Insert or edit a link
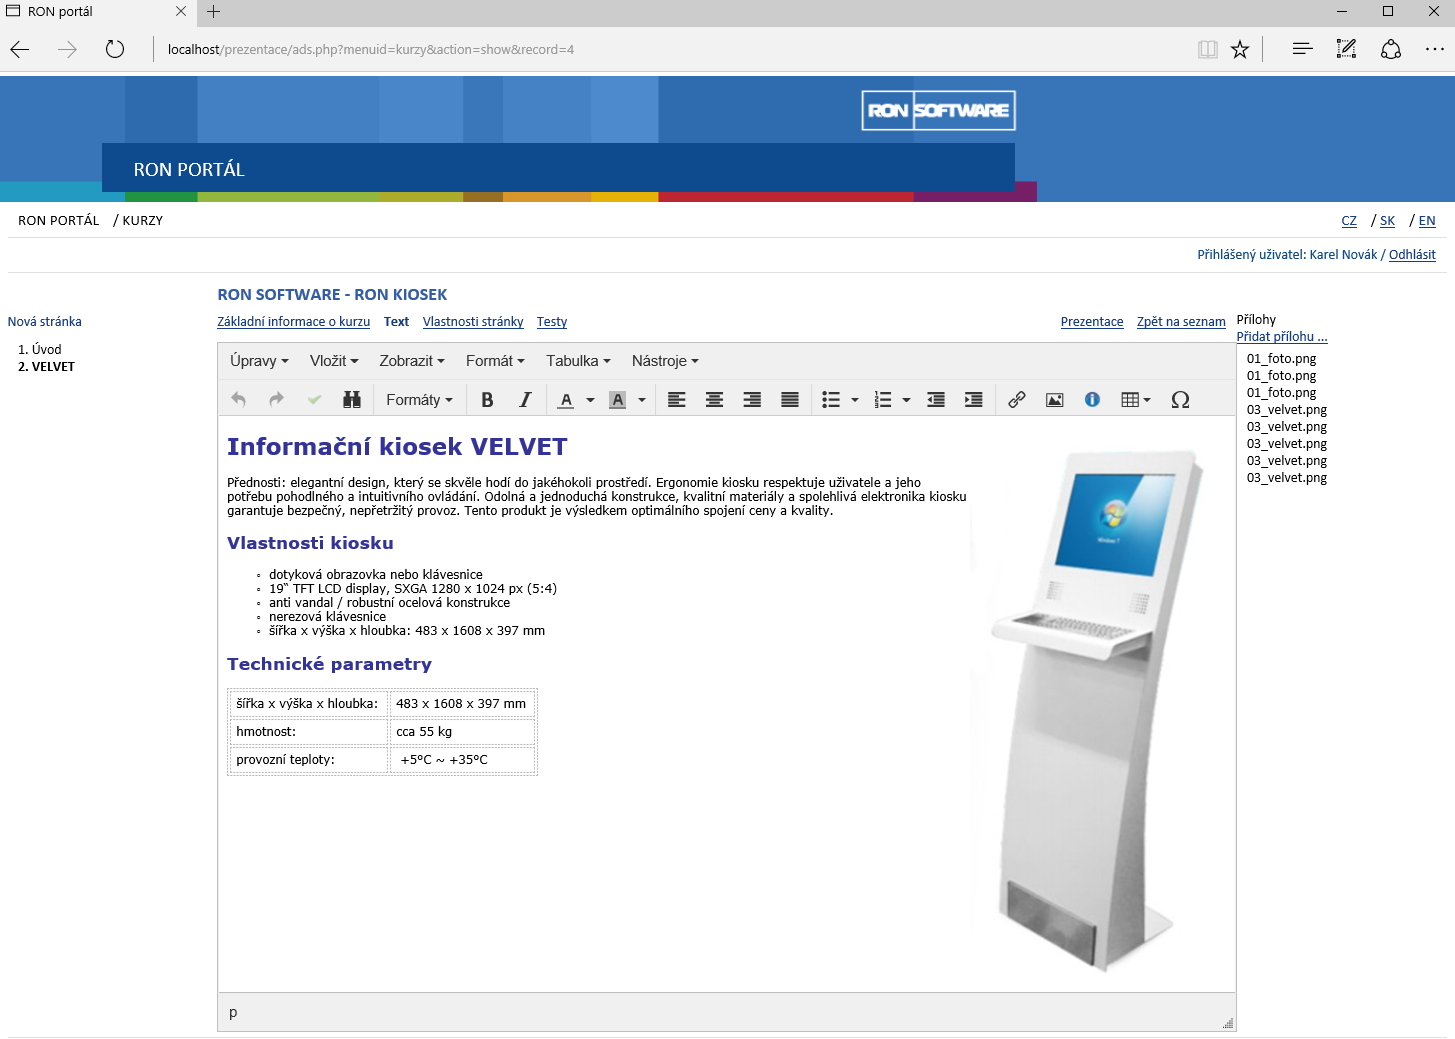Image resolution: width=1455 pixels, height=1039 pixels. 1017,400
